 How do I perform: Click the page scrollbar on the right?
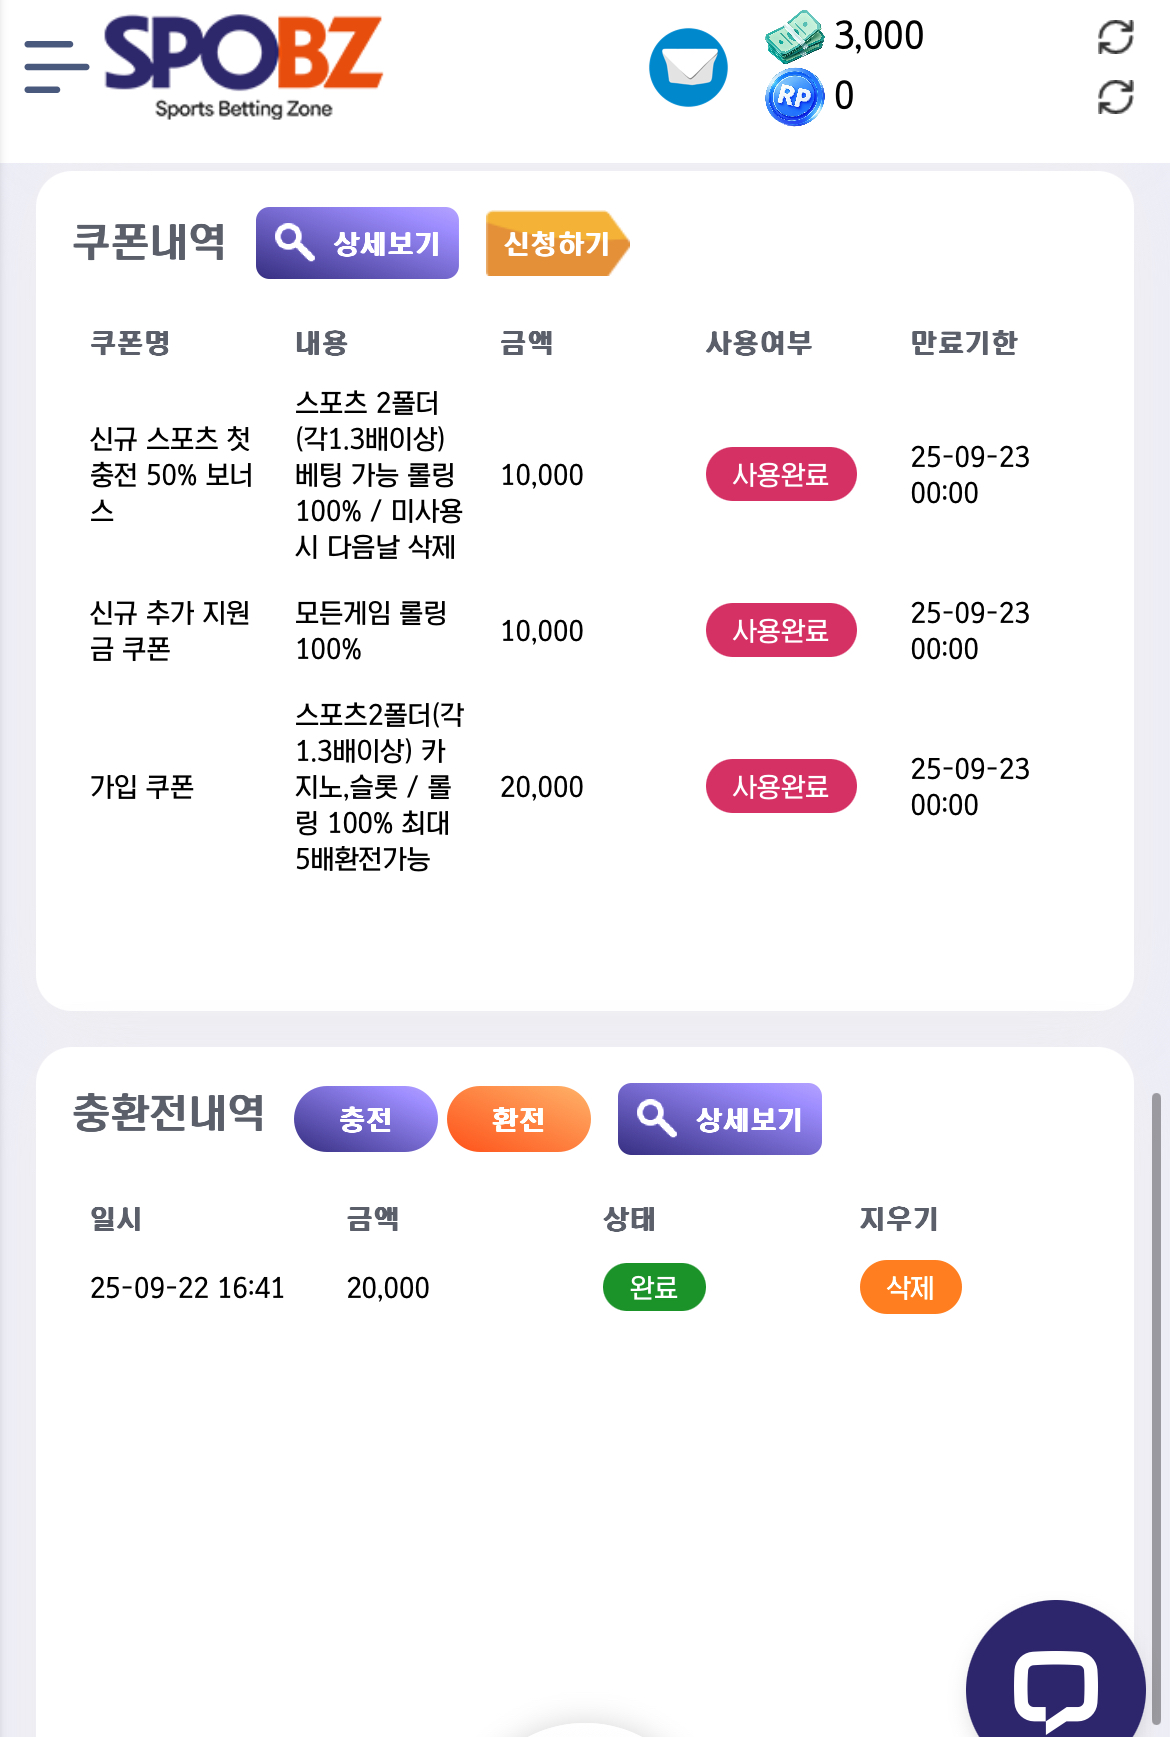pos(1157,1400)
